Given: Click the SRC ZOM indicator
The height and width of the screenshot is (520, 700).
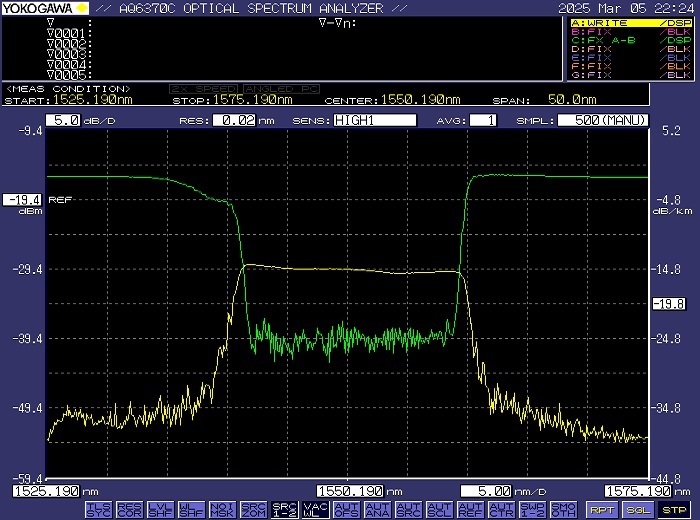Looking at the screenshot, I should click(254, 509).
